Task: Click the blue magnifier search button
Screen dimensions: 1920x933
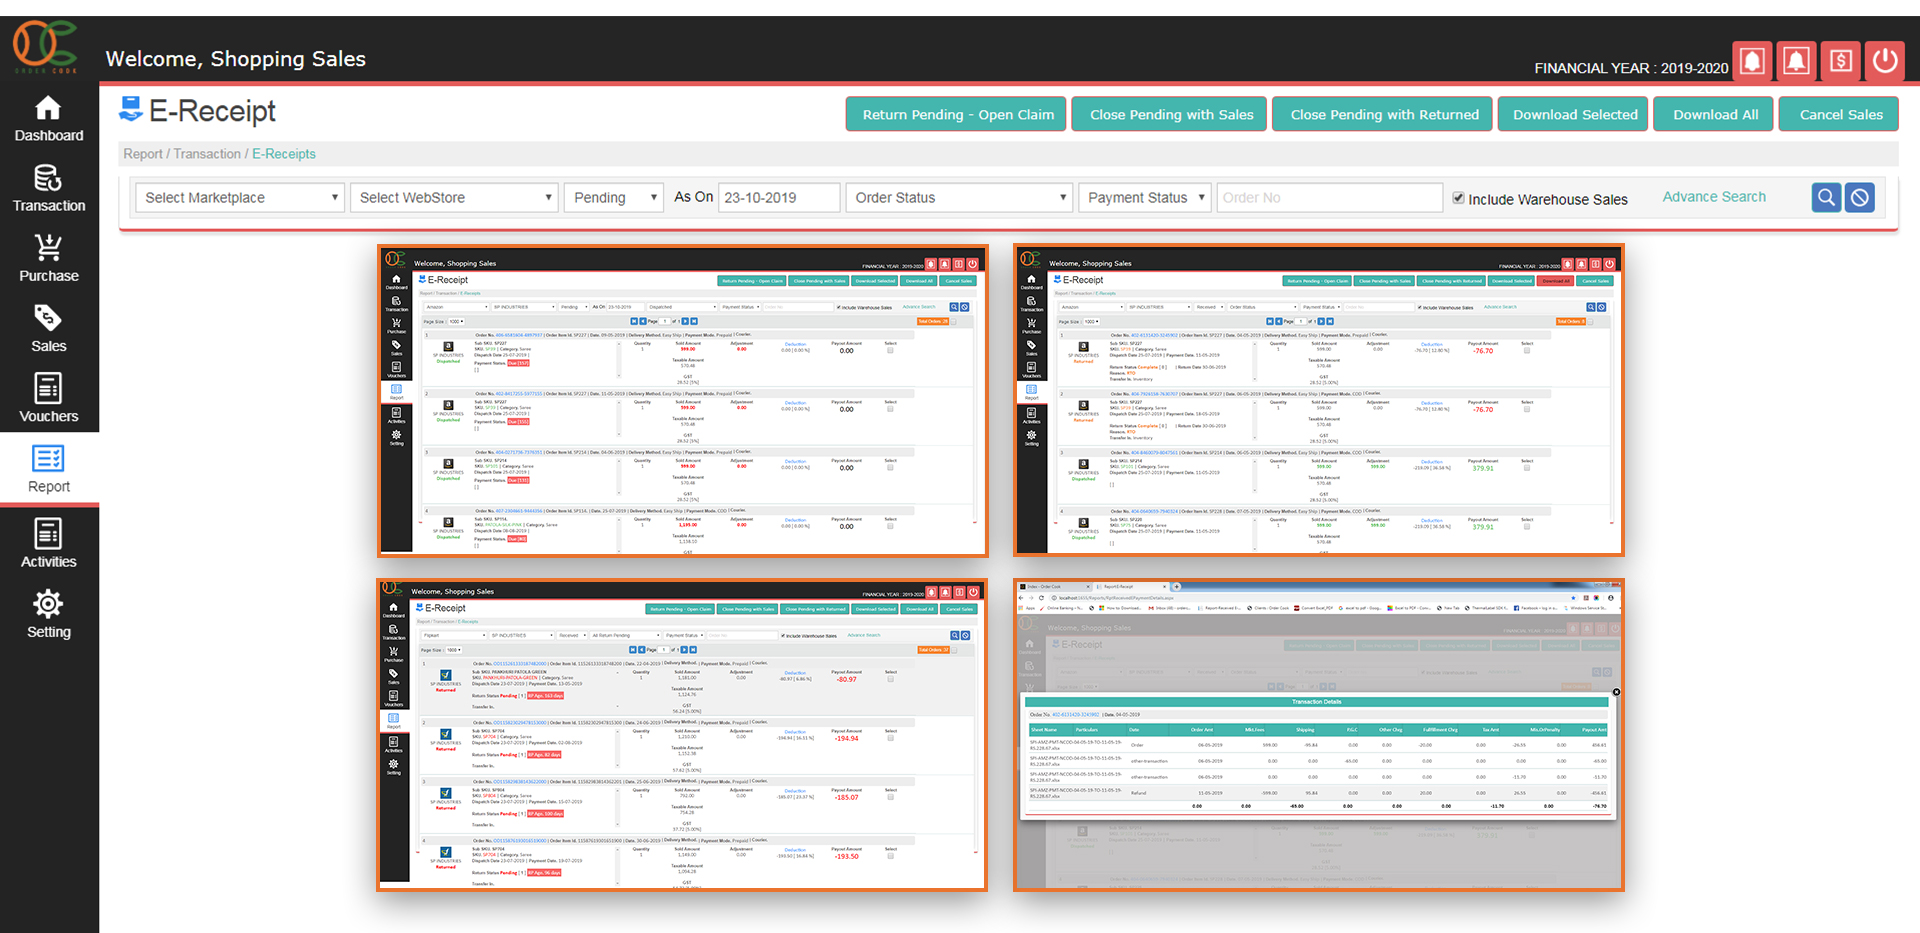Action: pyautogui.click(x=1826, y=198)
